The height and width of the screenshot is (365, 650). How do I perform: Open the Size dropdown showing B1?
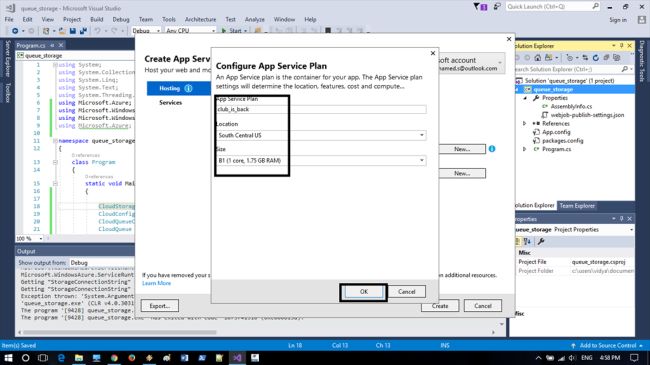point(321,161)
